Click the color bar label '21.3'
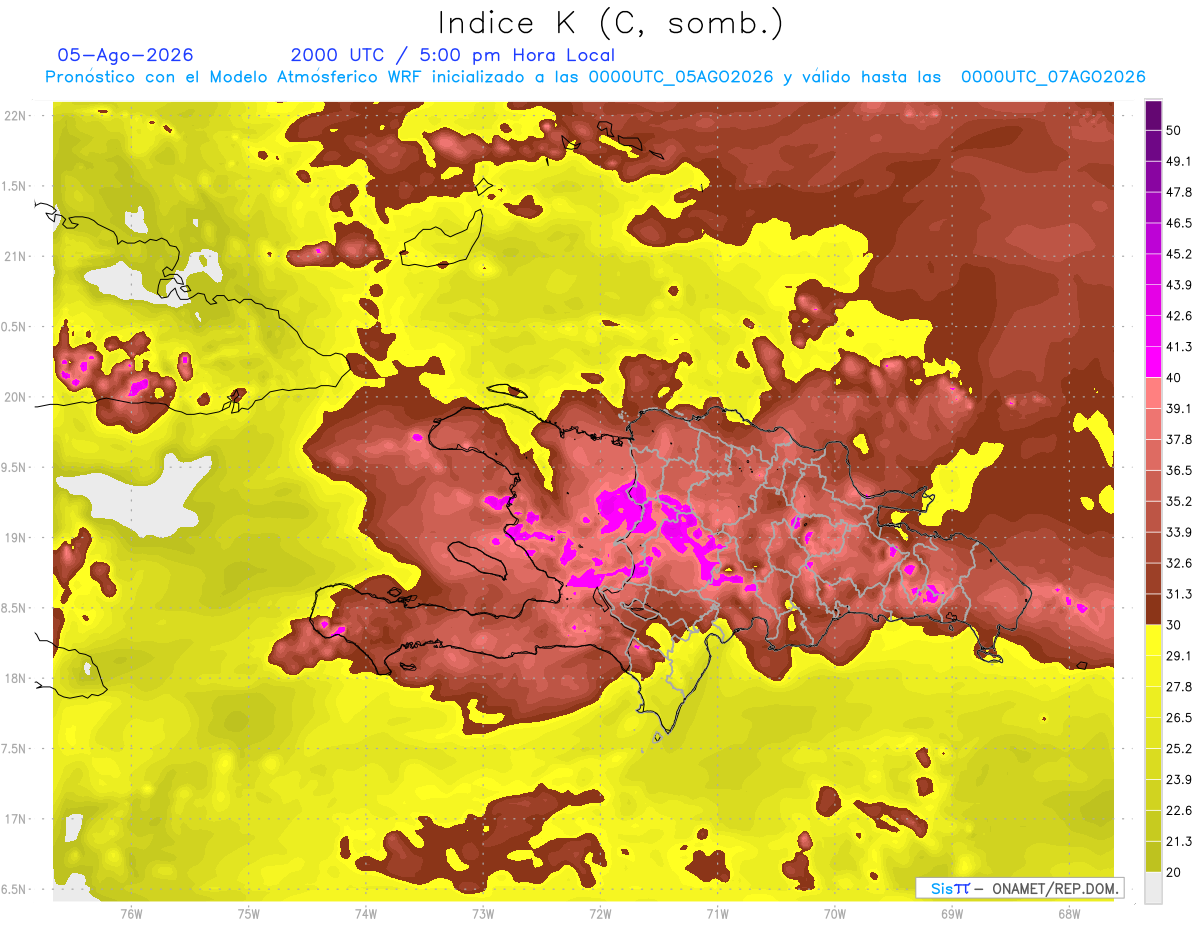Screen dimensions: 1200x927 coord(1178,842)
